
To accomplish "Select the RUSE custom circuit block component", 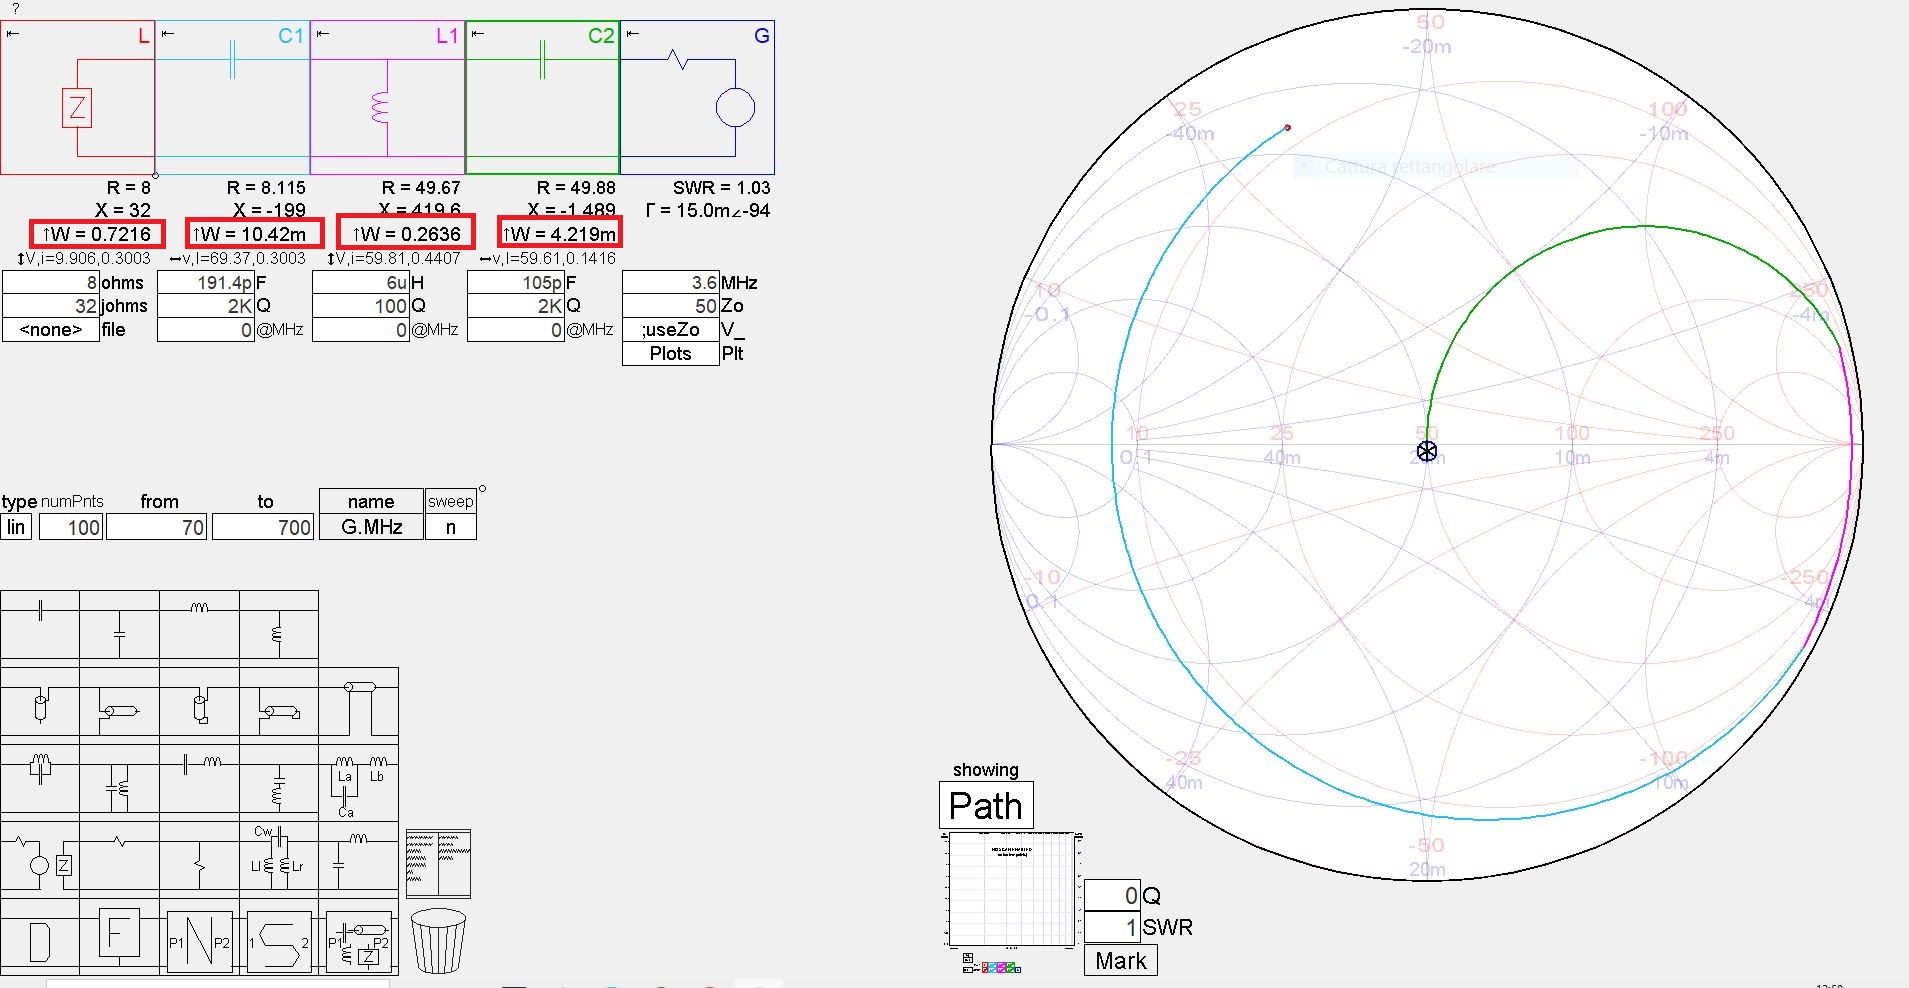I will tap(359, 942).
